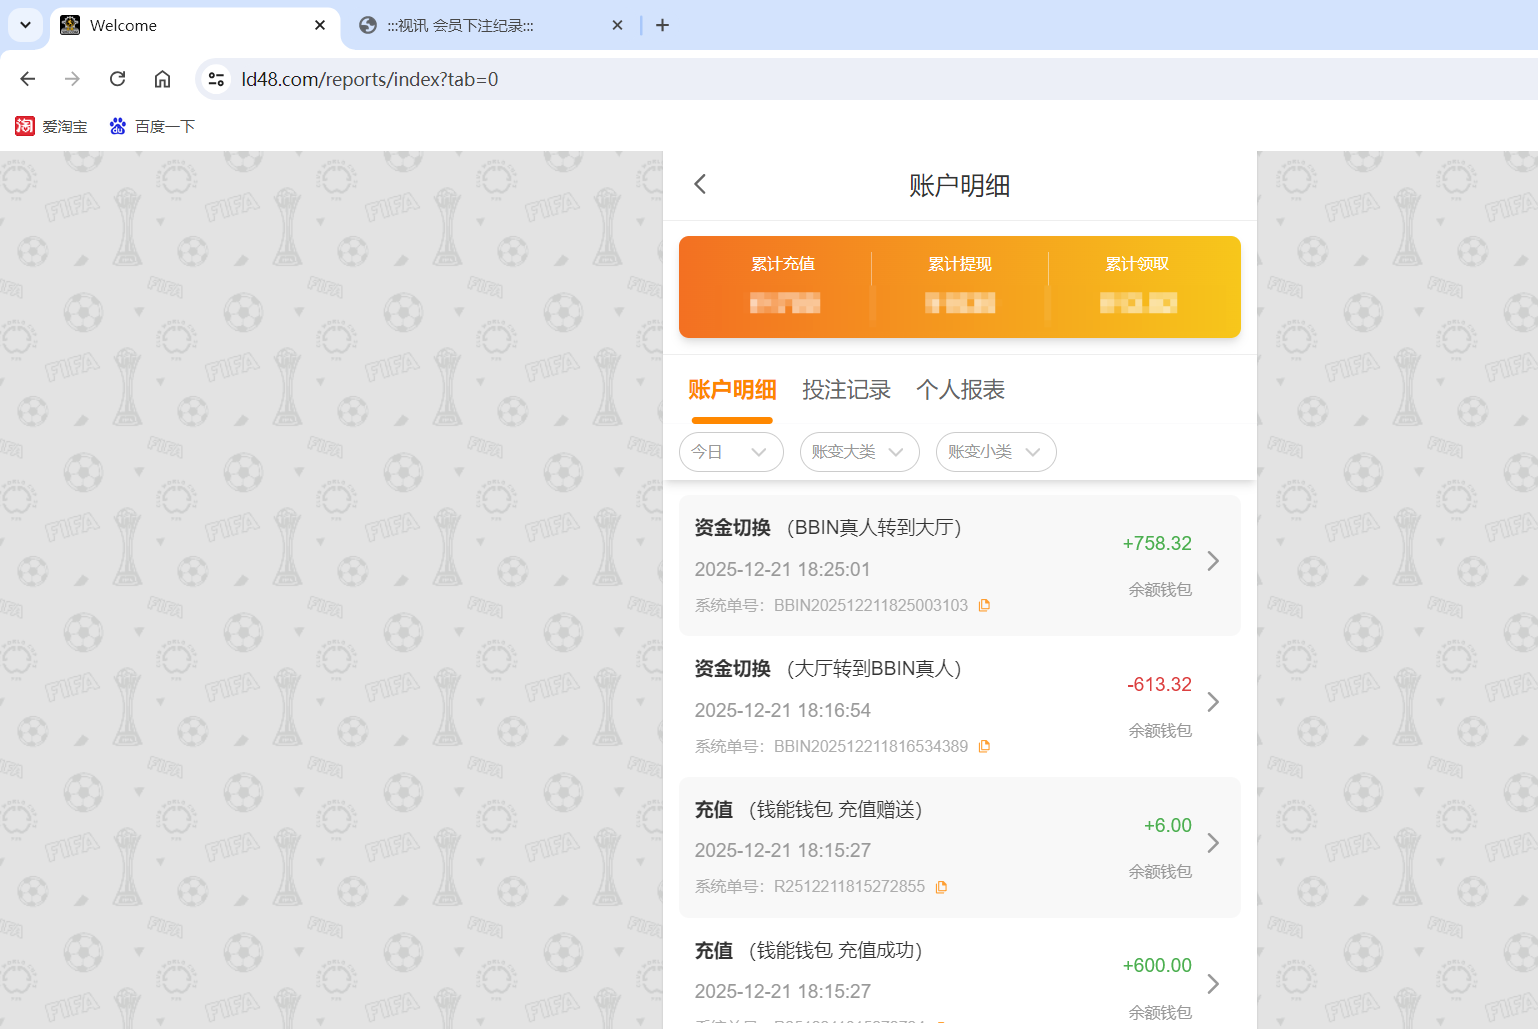Expand the +758.32 资金切换 record details

click(1213, 562)
